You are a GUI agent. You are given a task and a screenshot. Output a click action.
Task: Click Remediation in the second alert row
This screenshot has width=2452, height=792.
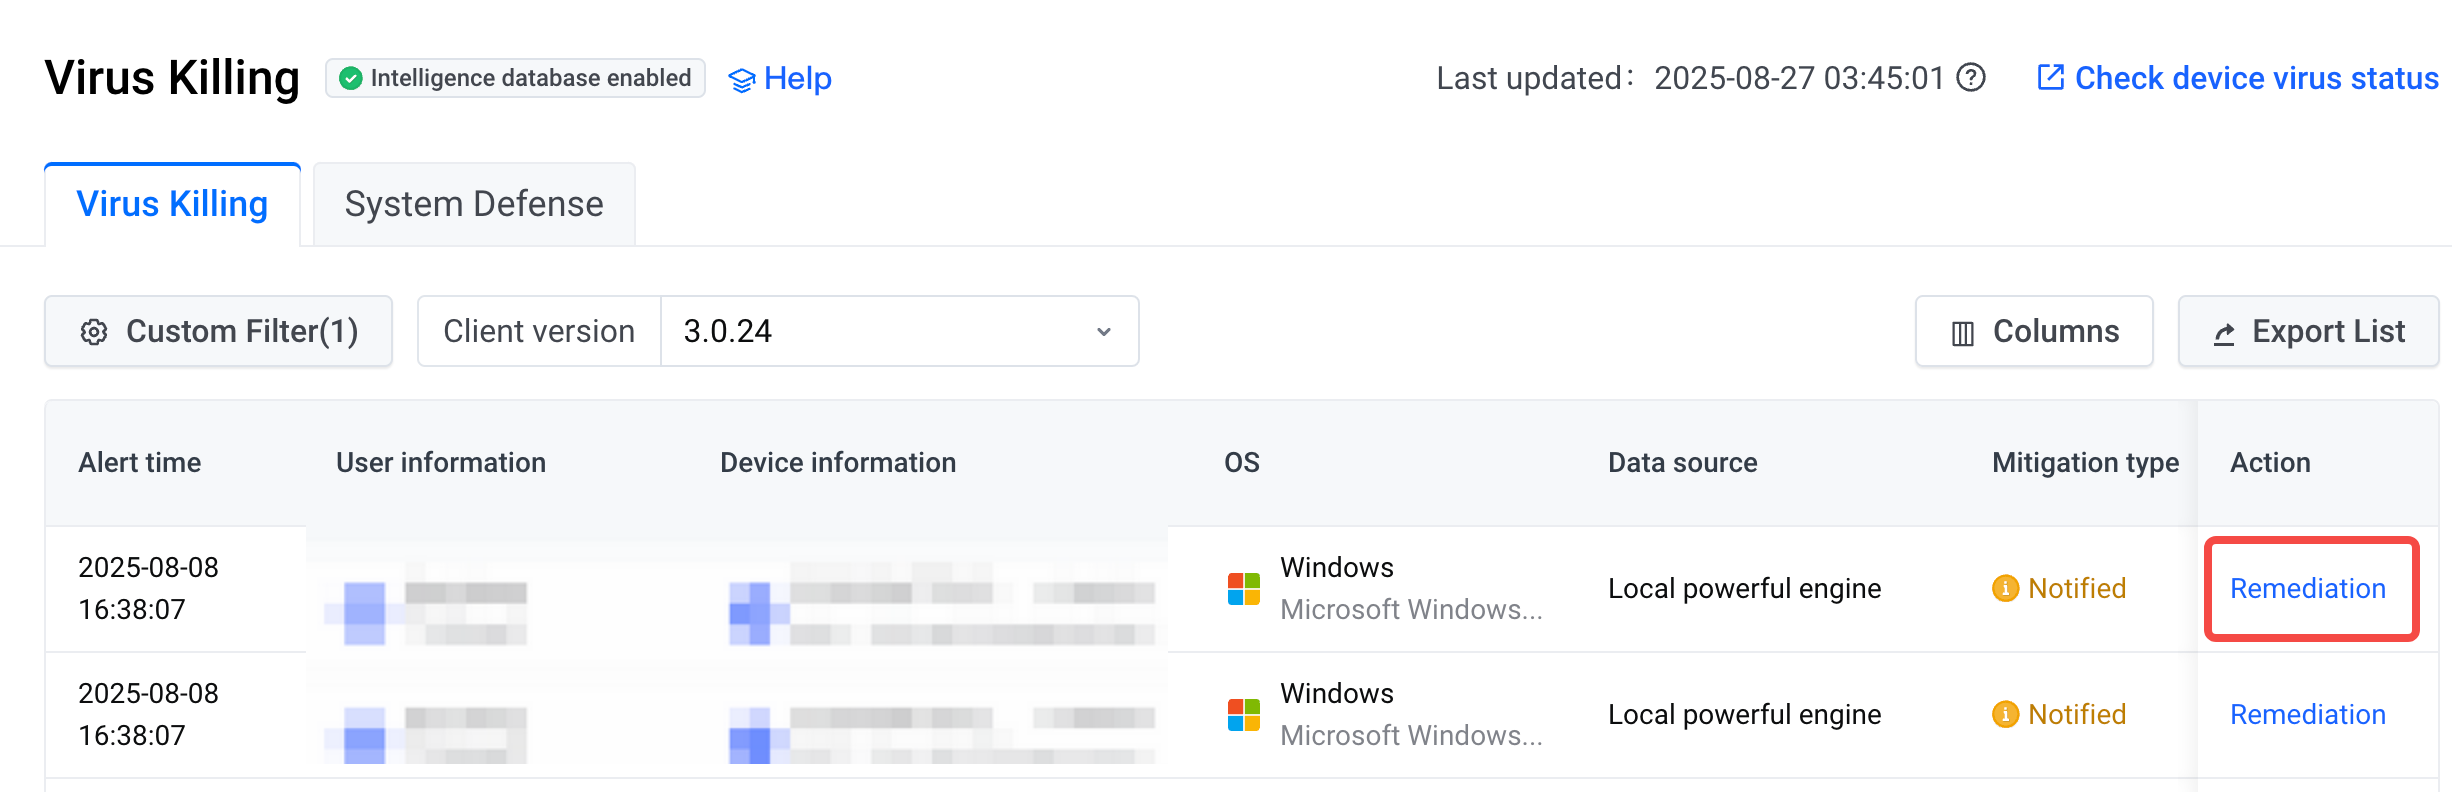tap(2308, 714)
